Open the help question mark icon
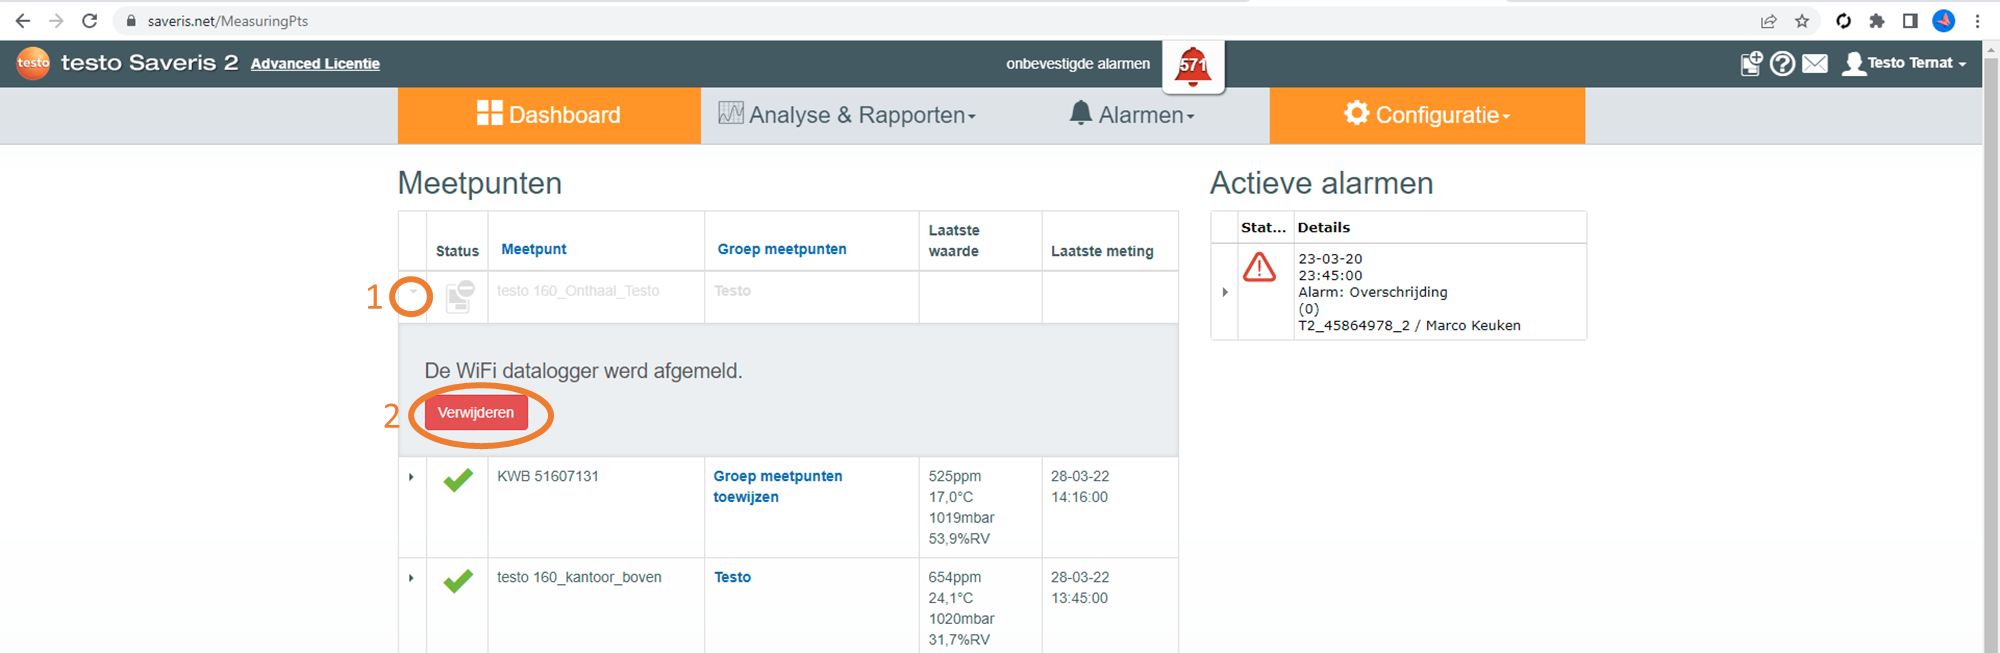Image resolution: width=2000 pixels, height=653 pixels. pyautogui.click(x=1782, y=64)
